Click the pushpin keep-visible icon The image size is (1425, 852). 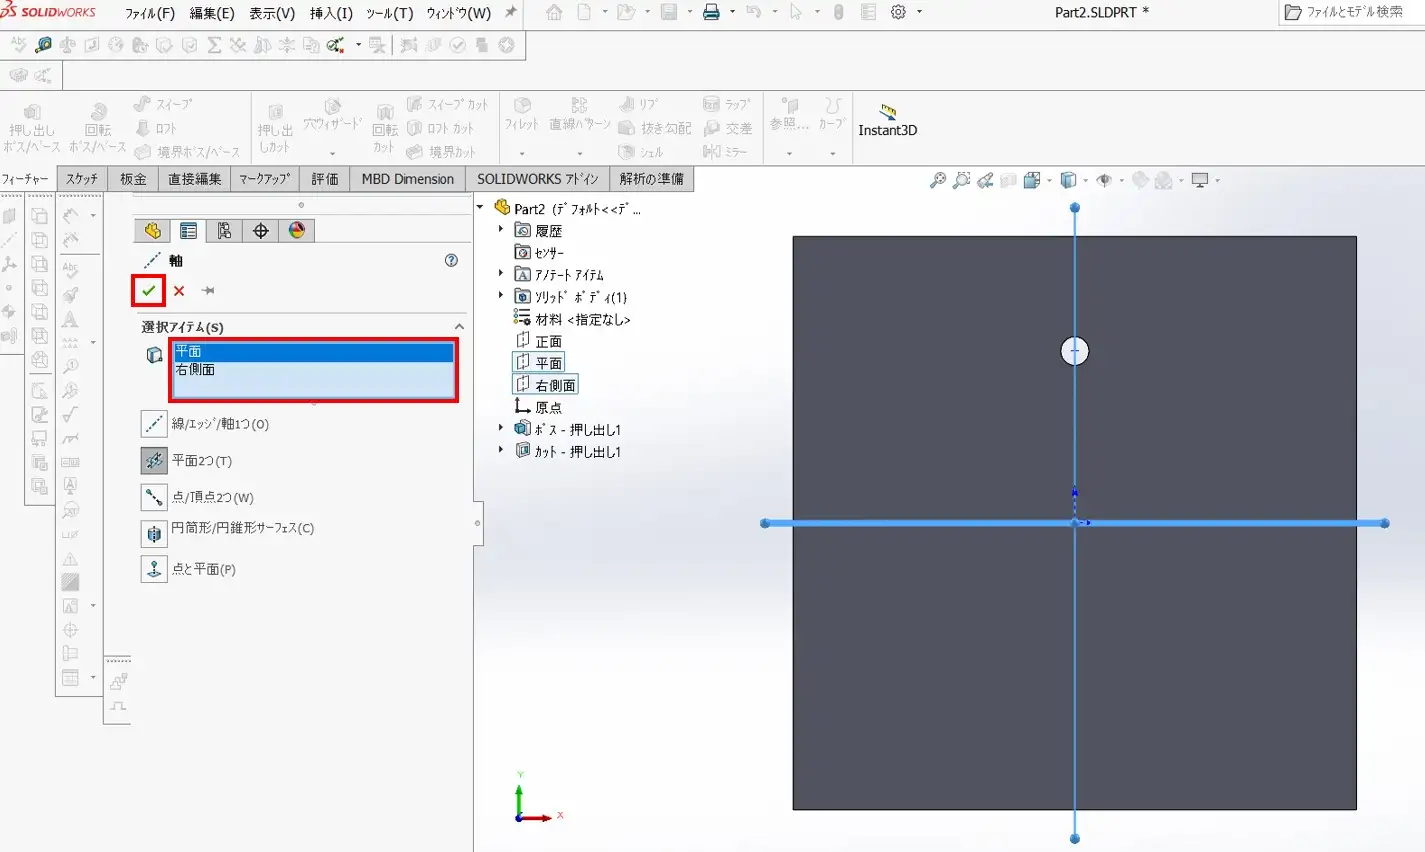coord(208,291)
